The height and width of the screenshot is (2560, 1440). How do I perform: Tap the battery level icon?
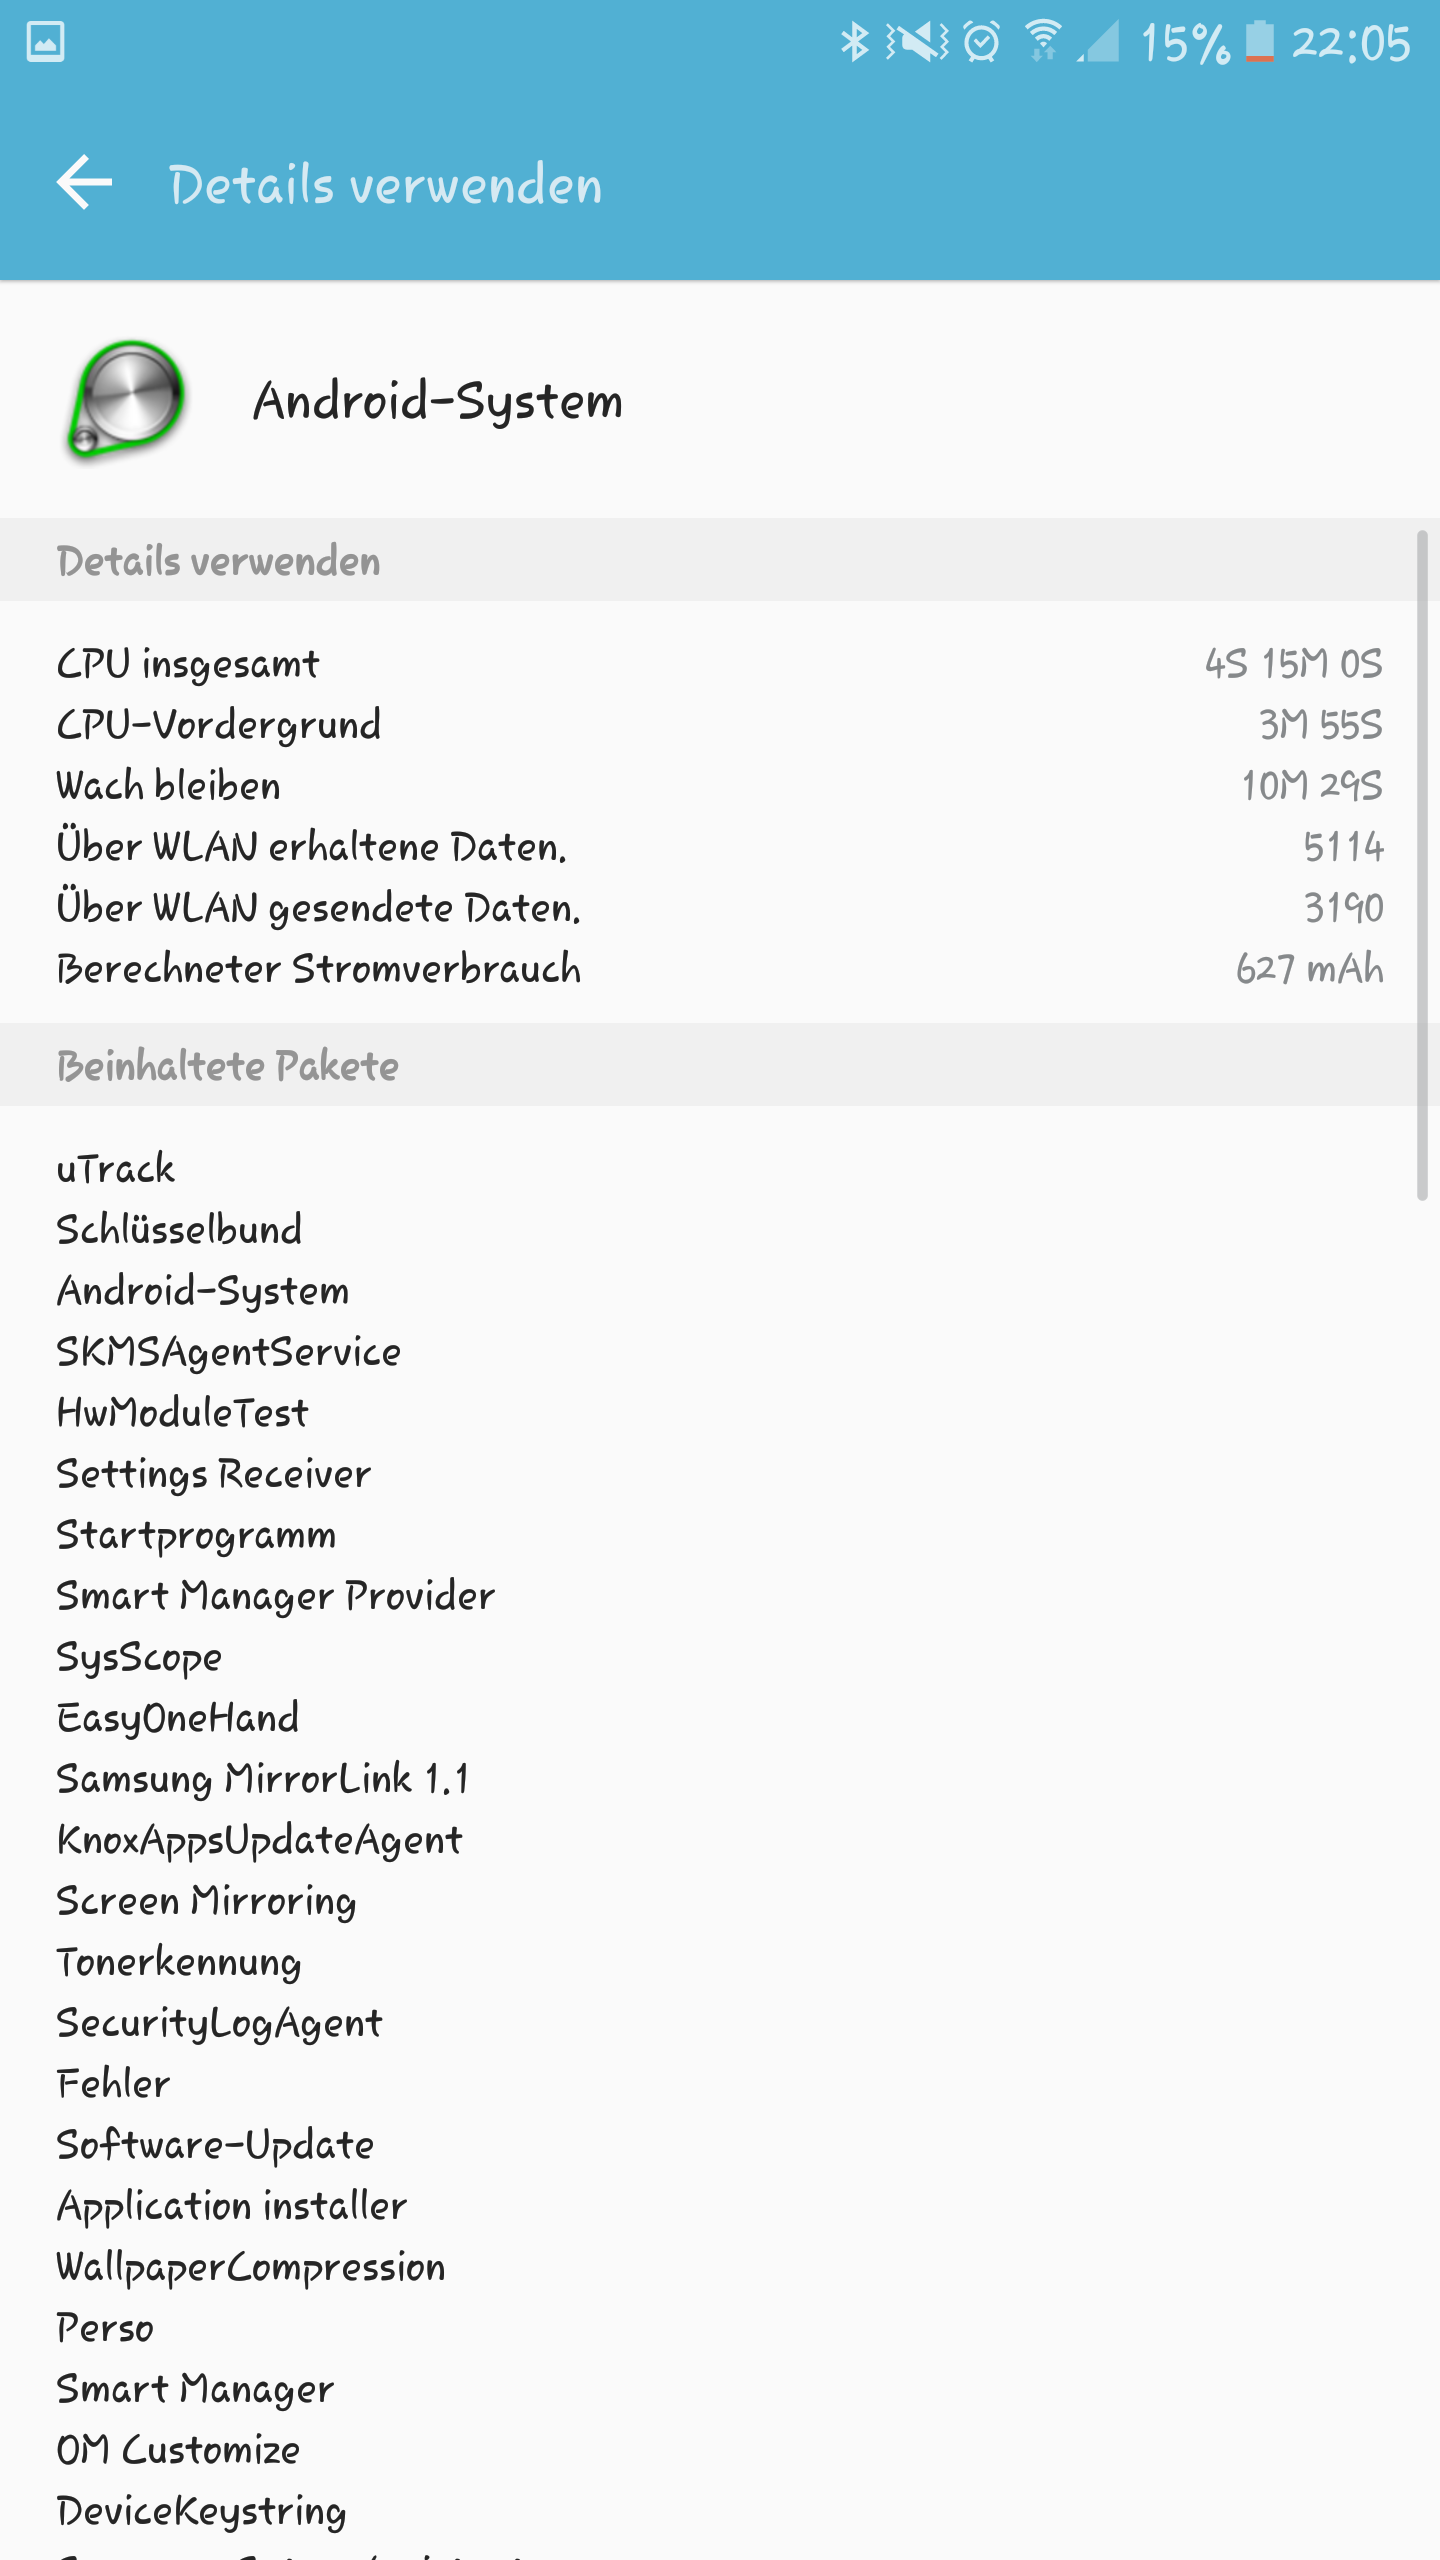pyautogui.click(x=1259, y=42)
